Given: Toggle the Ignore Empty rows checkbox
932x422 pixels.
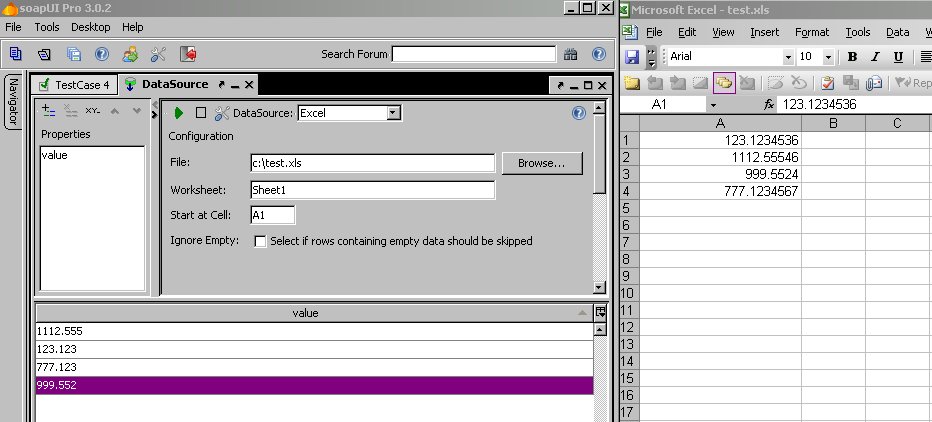Looking at the screenshot, I should (260, 241).
